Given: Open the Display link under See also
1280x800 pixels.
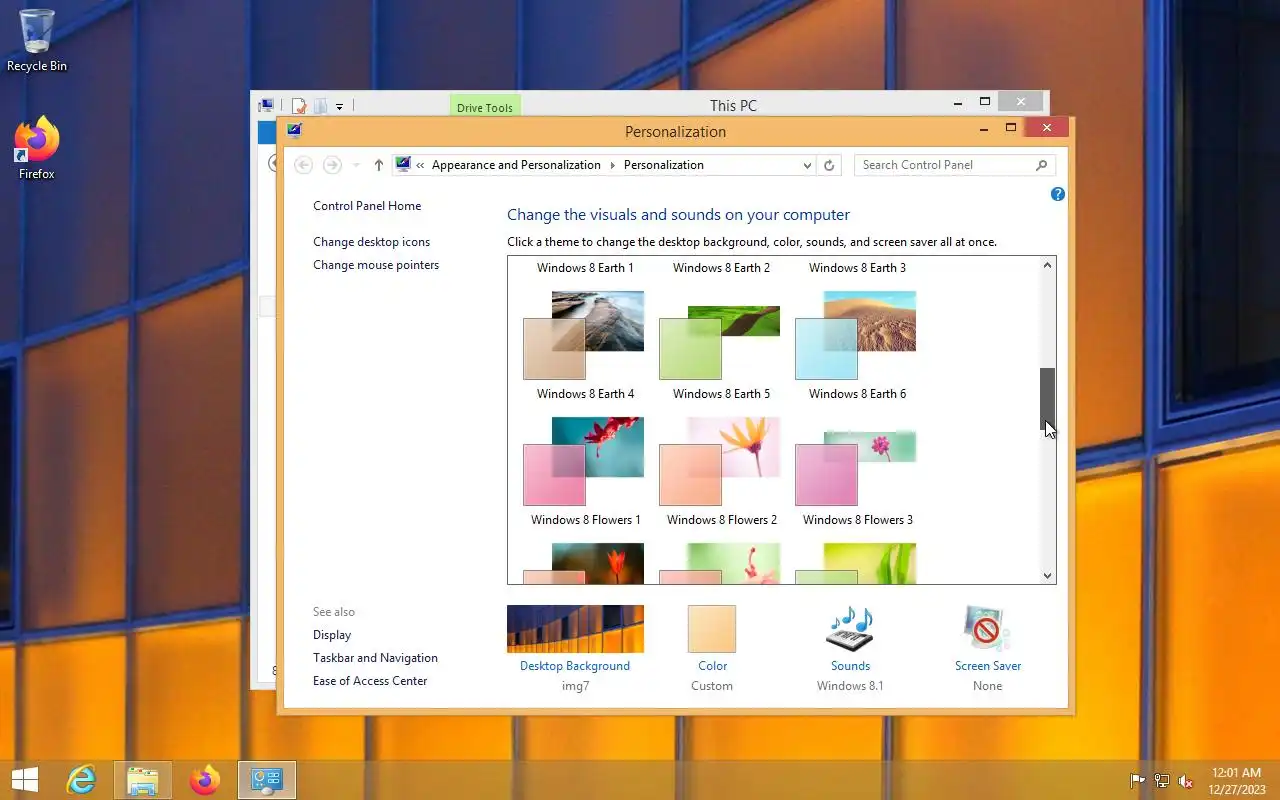Looking at the screenshot, I should pos(332,635).
